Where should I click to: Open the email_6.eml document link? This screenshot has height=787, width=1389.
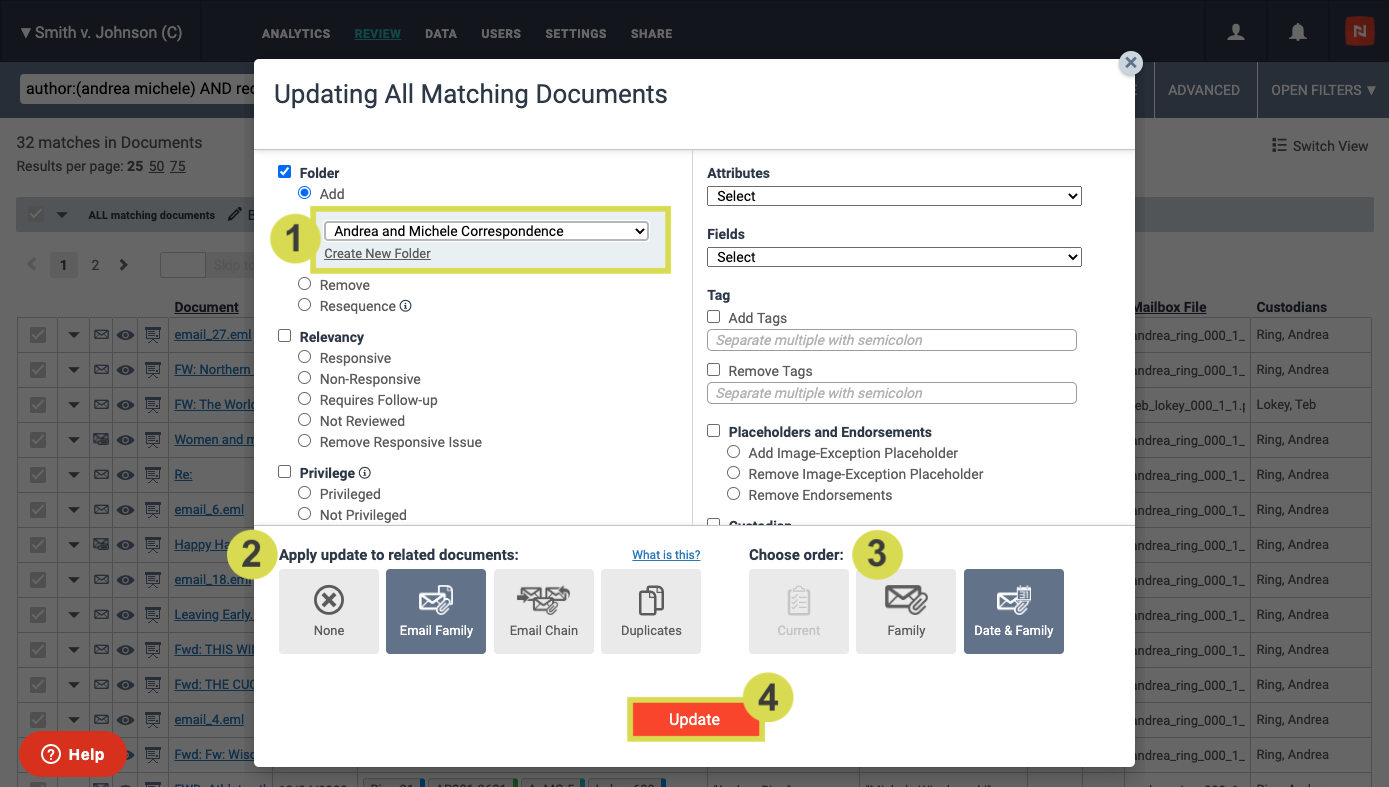[209, 510]
